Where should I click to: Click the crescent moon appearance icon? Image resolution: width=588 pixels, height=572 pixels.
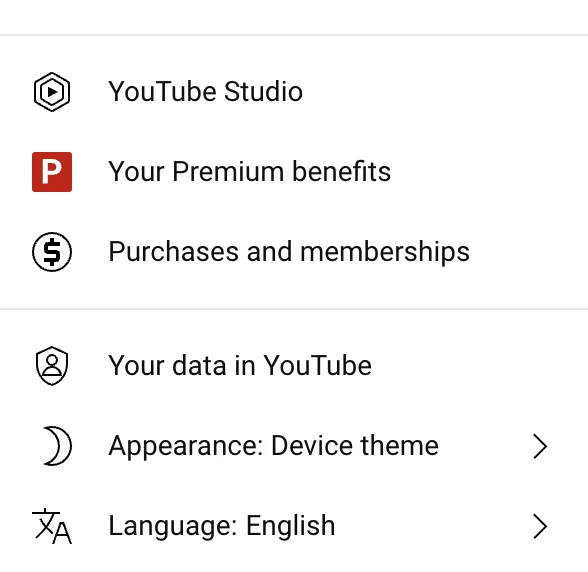[x=57, y=446]
